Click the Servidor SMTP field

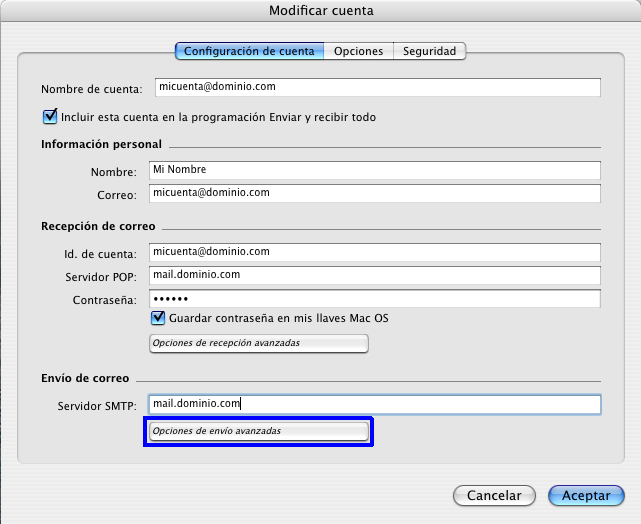tap(374, 404)
